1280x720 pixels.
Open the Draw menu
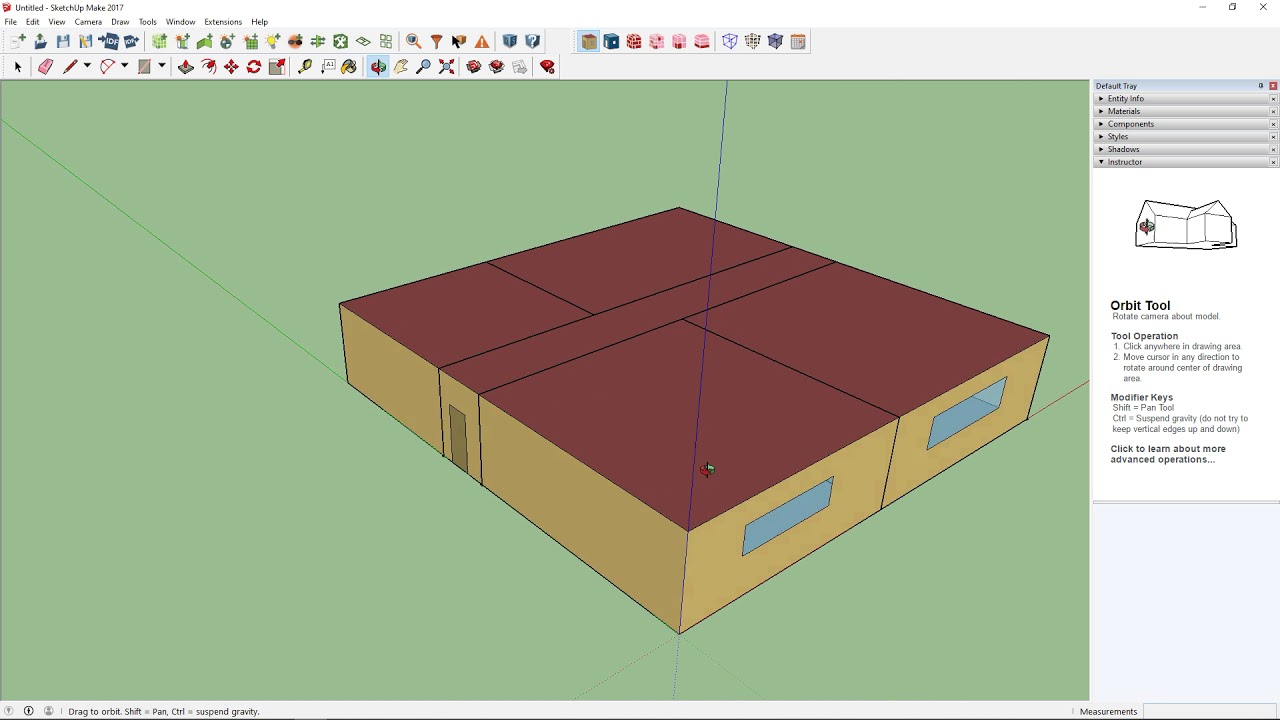[x=120, y=22]
